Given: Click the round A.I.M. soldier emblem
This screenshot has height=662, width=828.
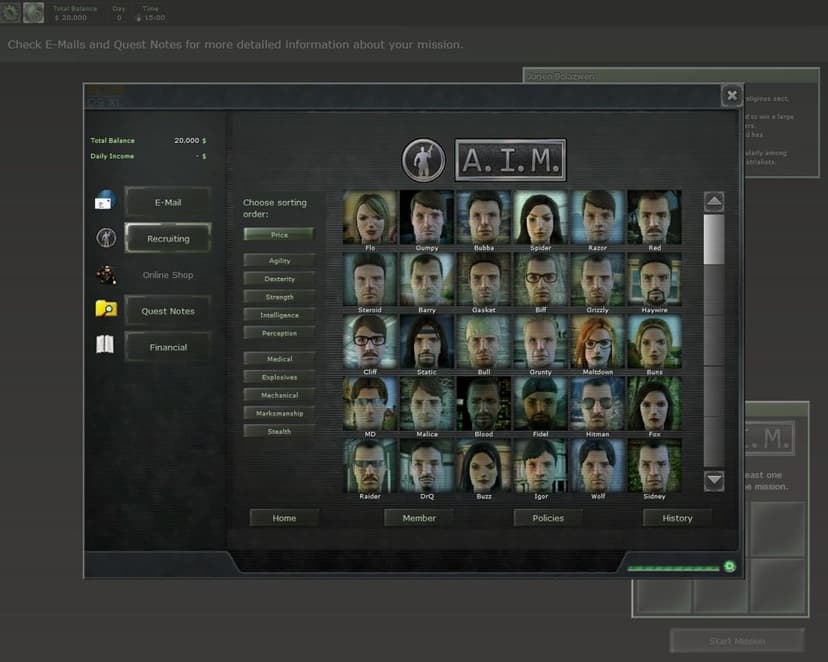Looking at the screenshot, I should (423, 159).
